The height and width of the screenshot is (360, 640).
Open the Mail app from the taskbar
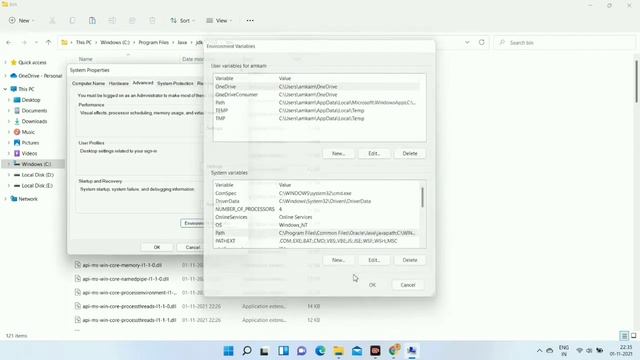[x=357, y=351]
